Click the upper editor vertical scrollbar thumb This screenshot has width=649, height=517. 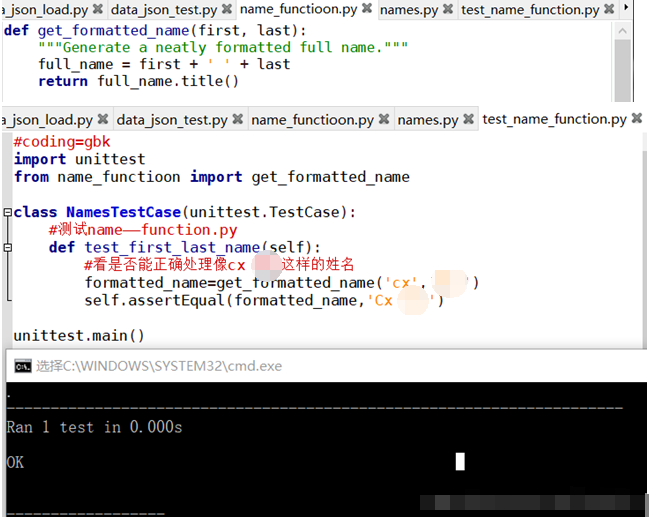(622, 70)
